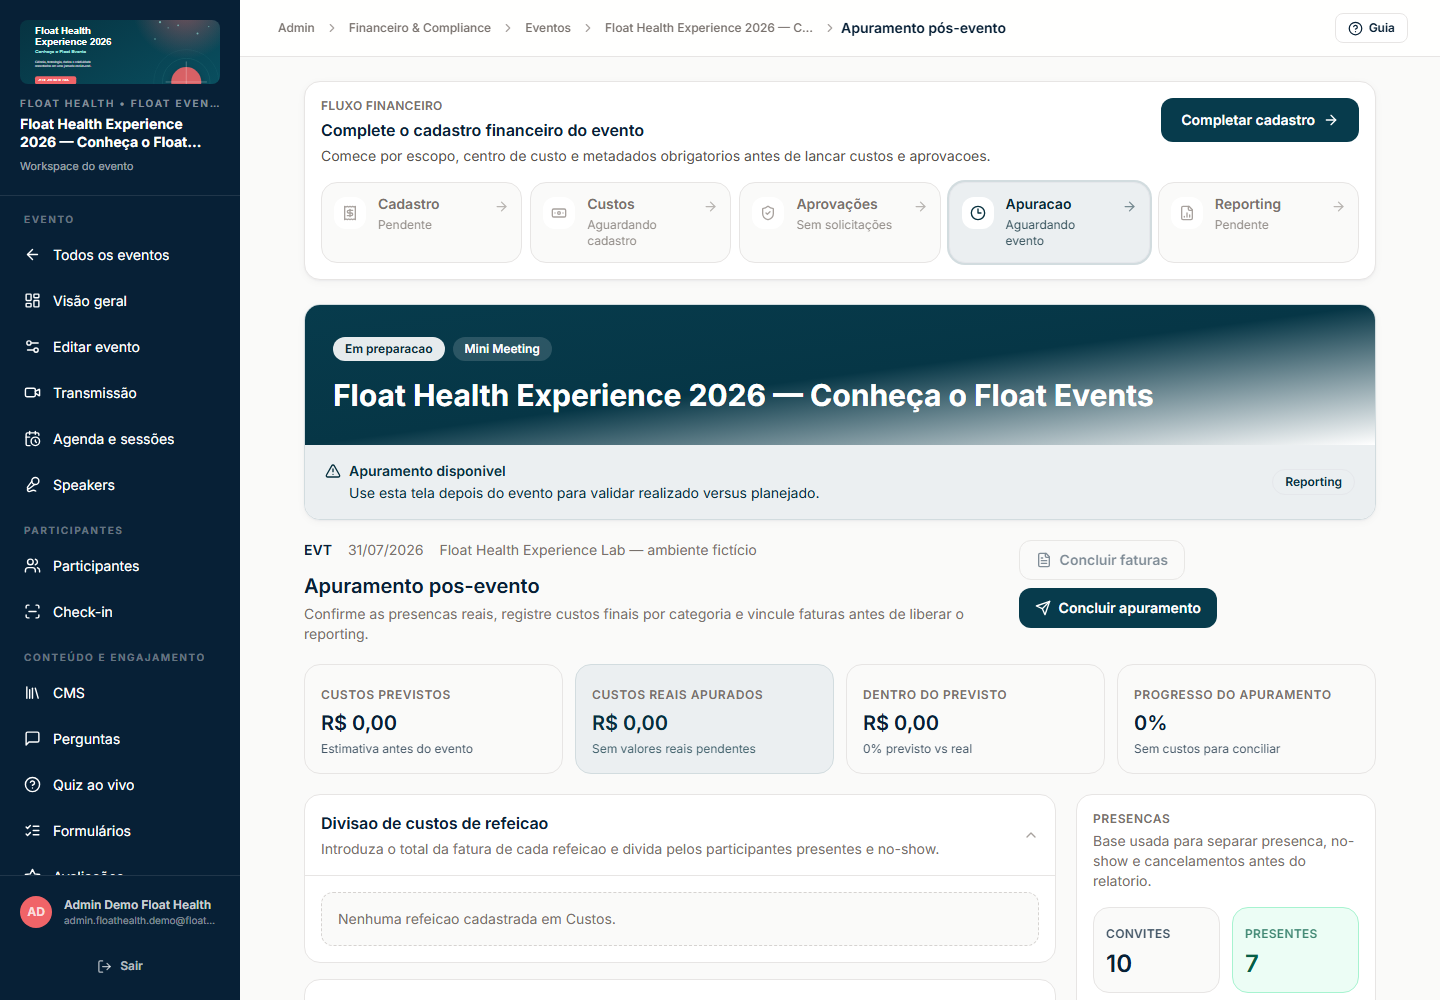Click the Custos Previstos card
Viewport: 1440px width, 1000px height.
point(433,719)
